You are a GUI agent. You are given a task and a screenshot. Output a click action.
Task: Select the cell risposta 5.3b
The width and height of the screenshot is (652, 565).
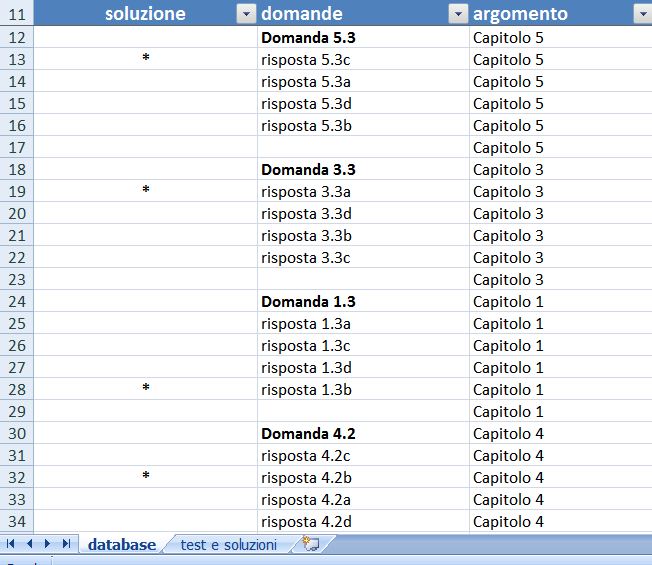(363, 126)
